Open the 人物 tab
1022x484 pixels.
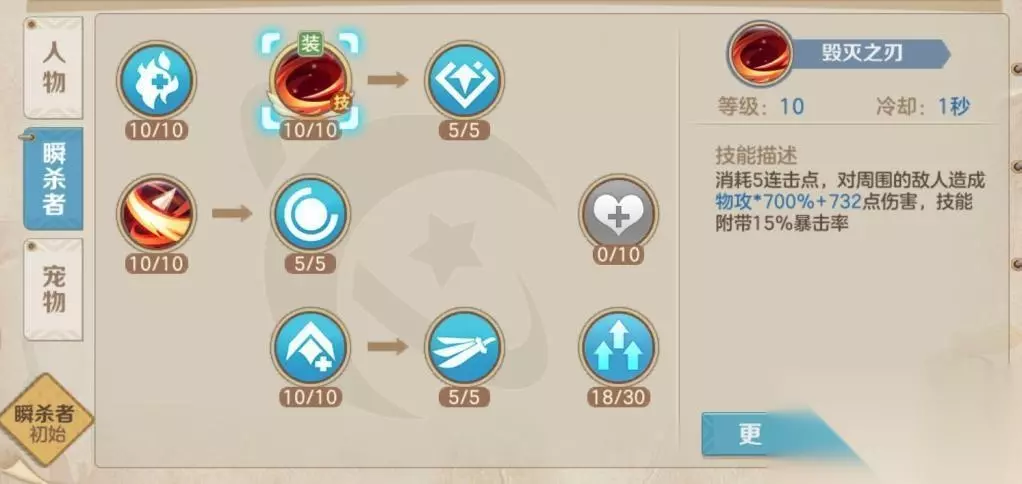[53, 68]
